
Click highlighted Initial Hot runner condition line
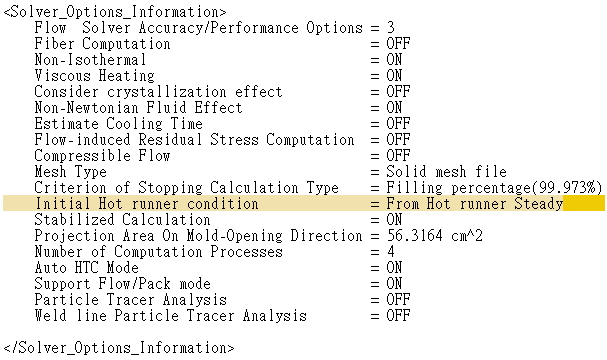click(x=304, y=204)
